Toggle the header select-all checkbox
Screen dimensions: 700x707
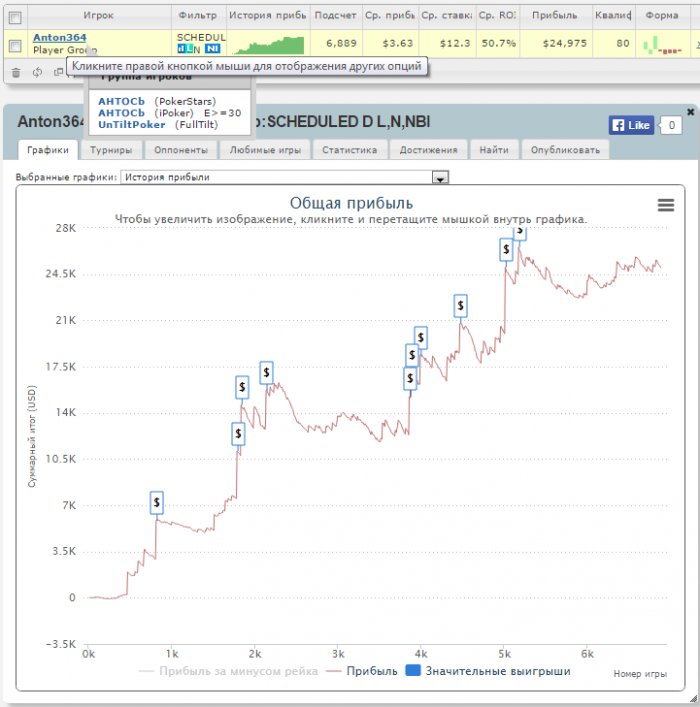point(15,18)
